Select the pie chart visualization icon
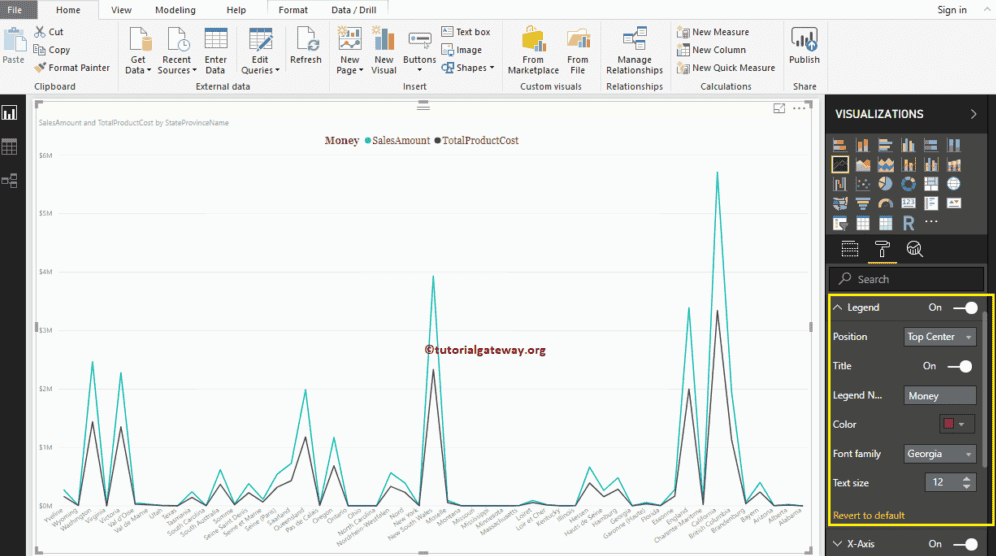Image resolution: width=996 pixels, height=556 pixels. tap(885, 184)
